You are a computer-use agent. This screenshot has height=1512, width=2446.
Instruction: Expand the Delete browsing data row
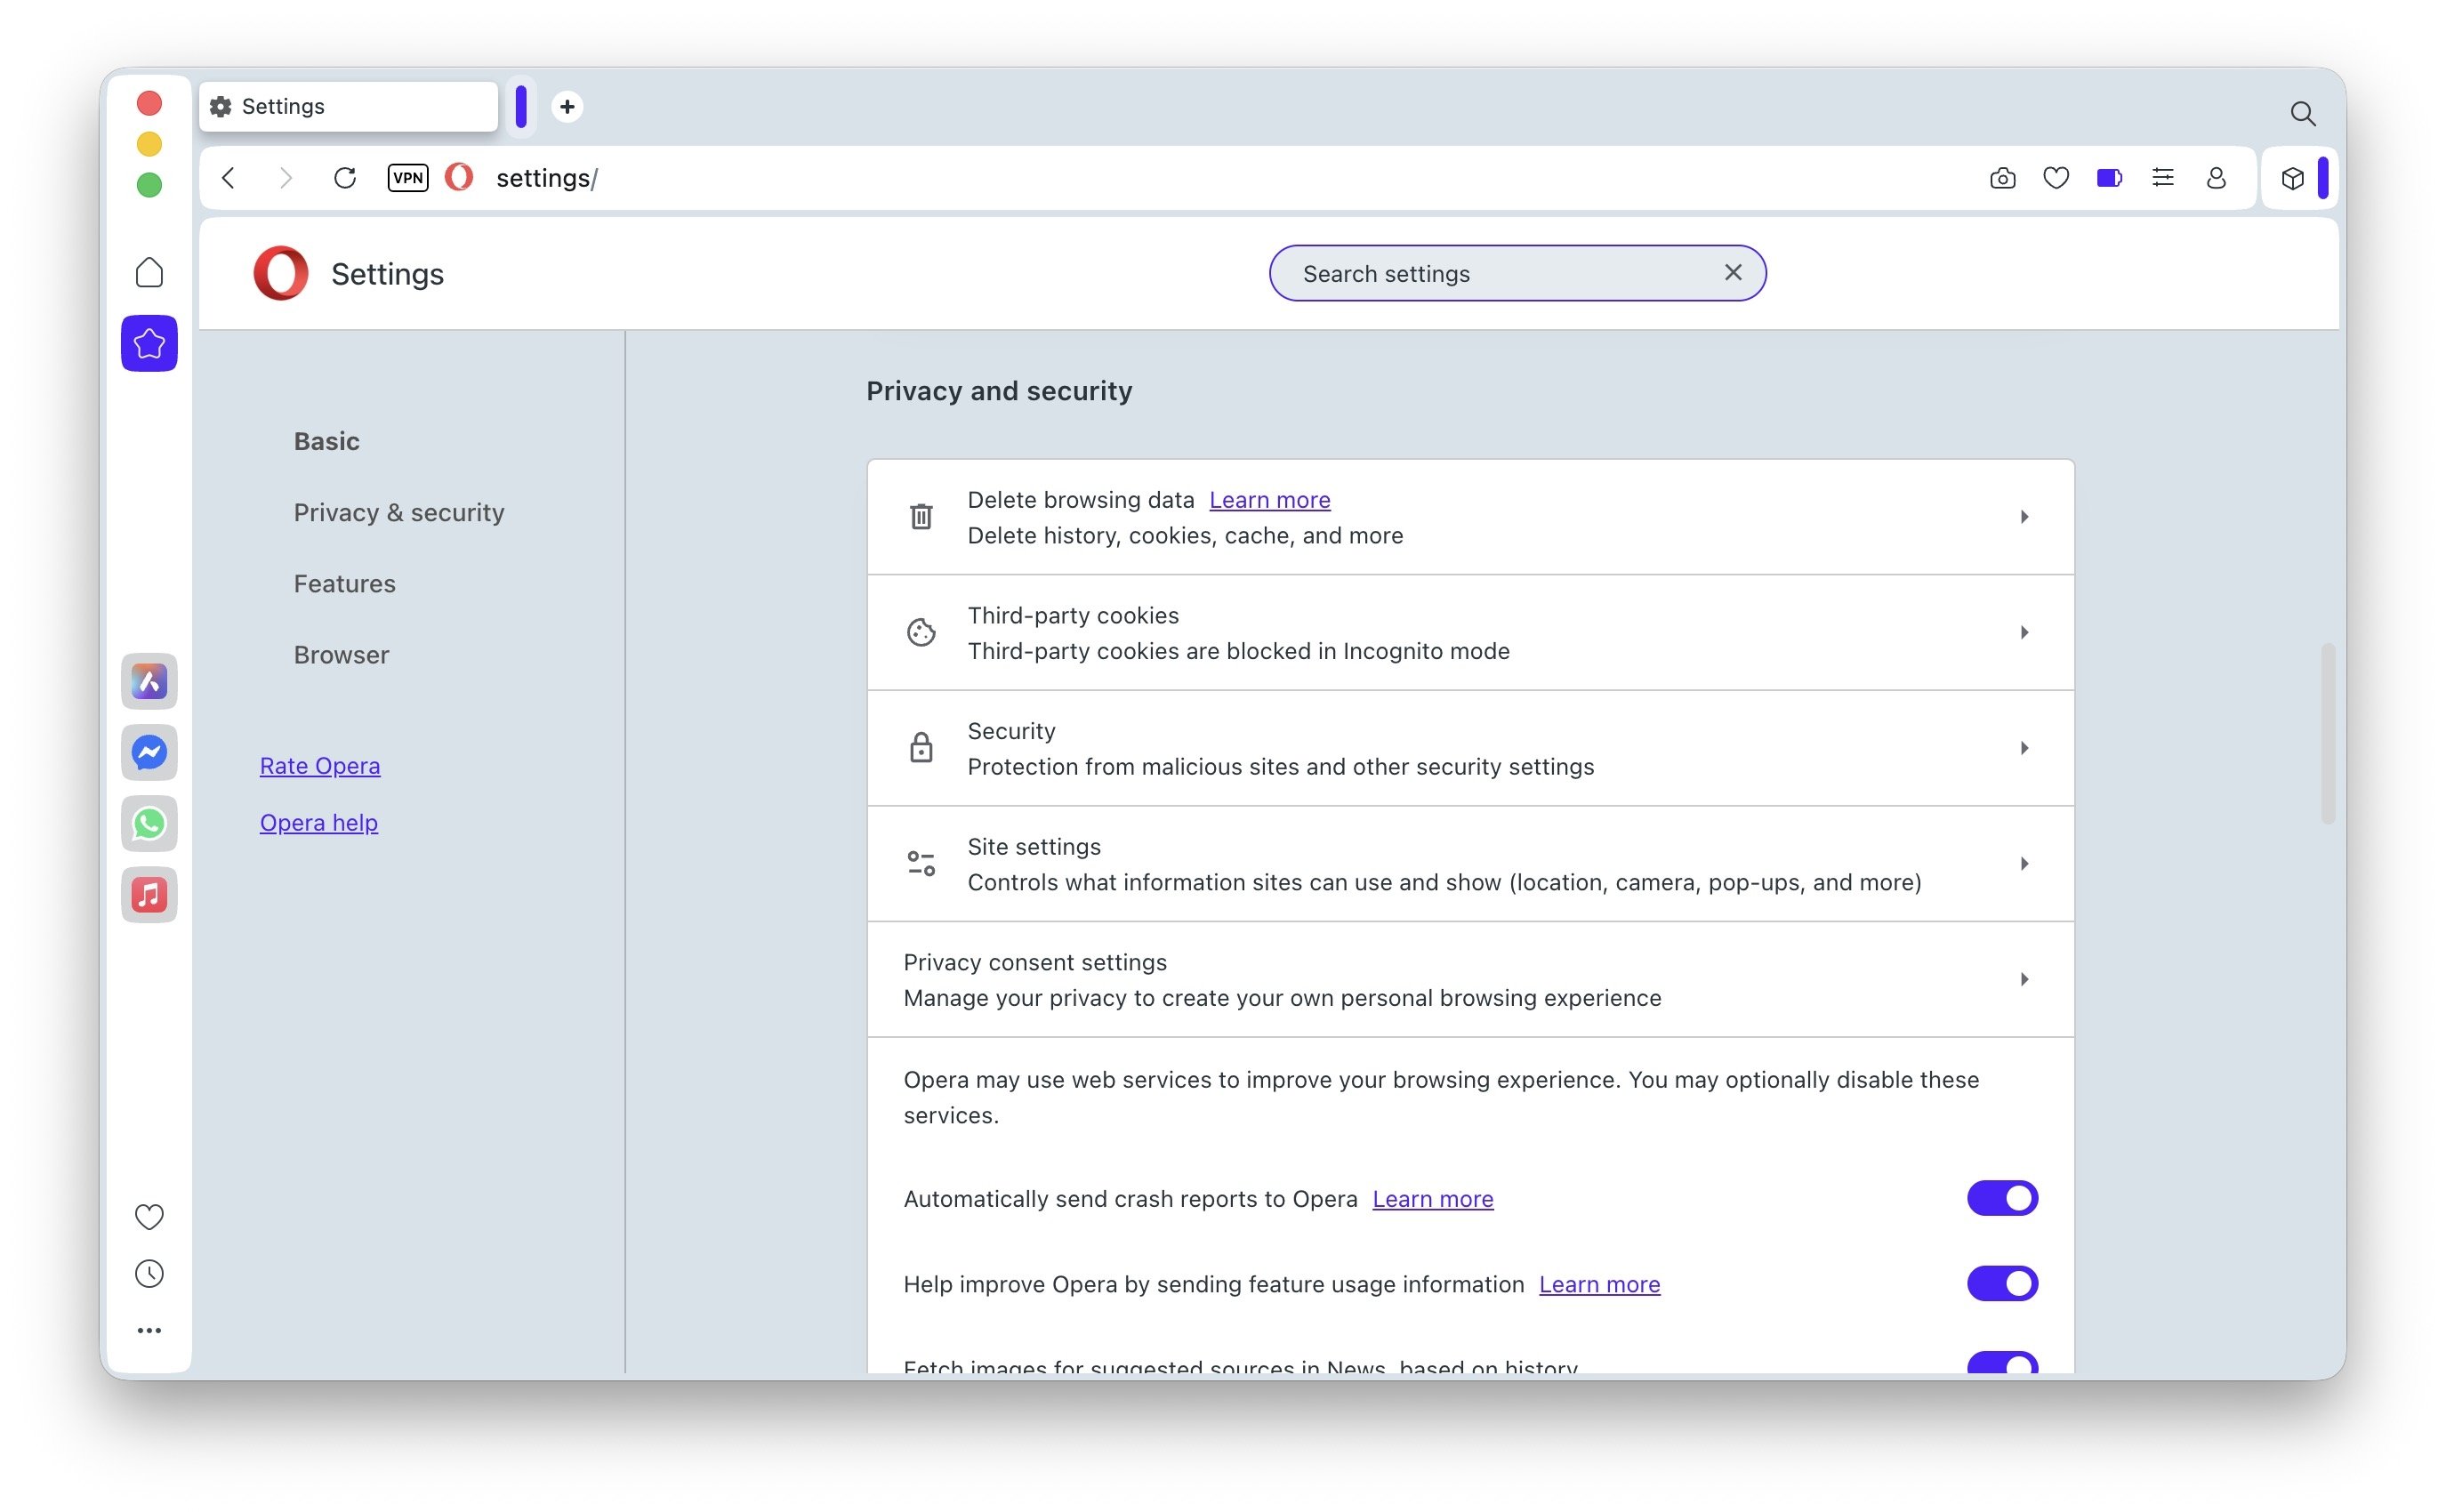click(2023, 517)
